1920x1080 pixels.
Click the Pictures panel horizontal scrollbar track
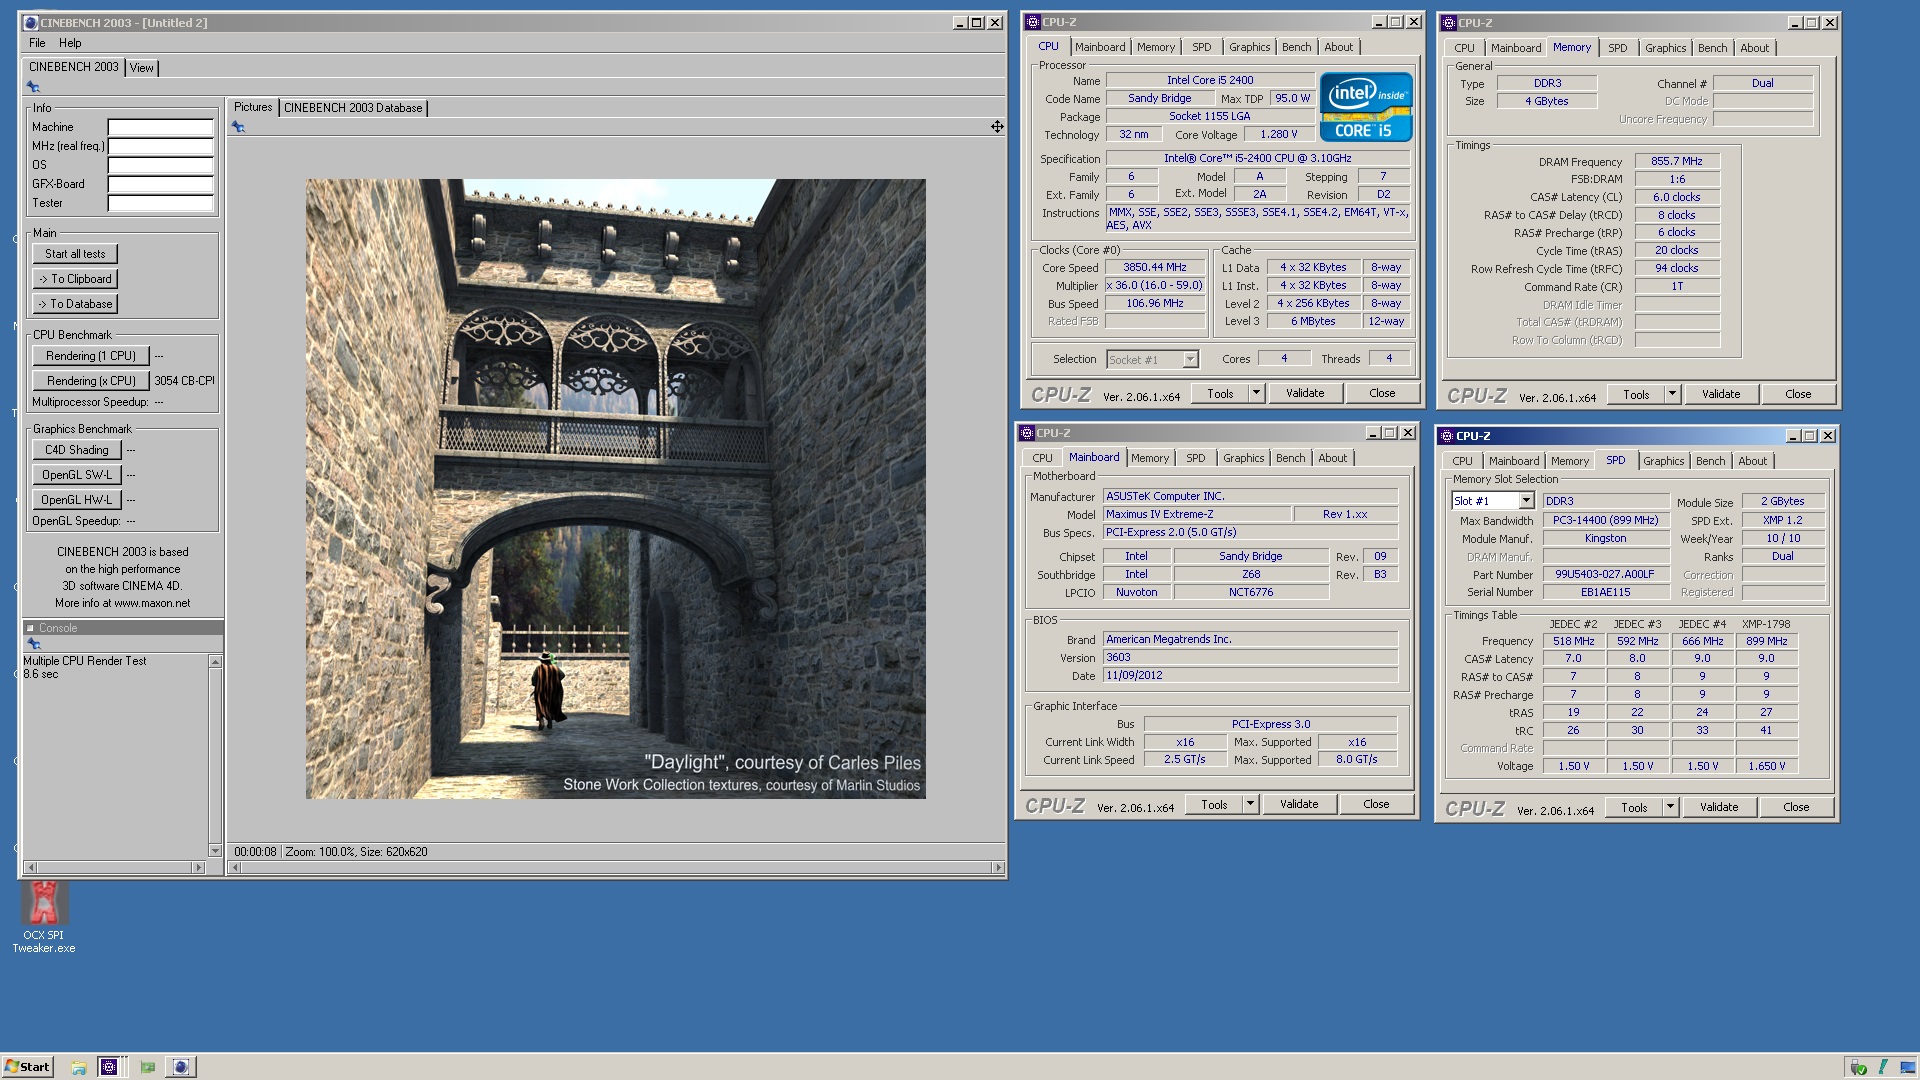pyautogui.click(x=616, y=867)
